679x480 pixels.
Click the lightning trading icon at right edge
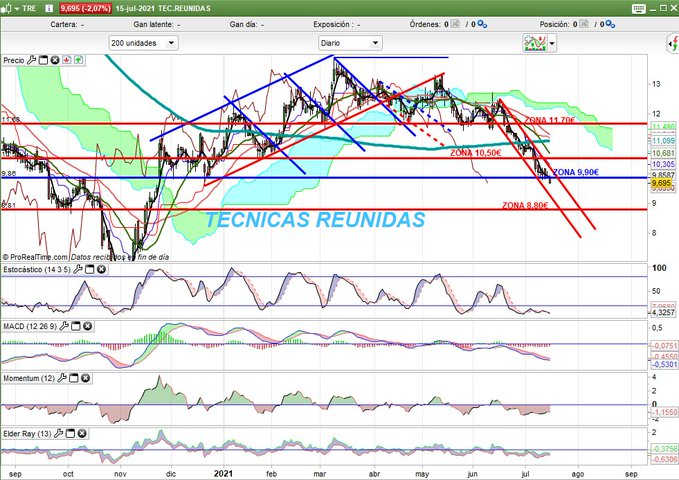(673, 43)
